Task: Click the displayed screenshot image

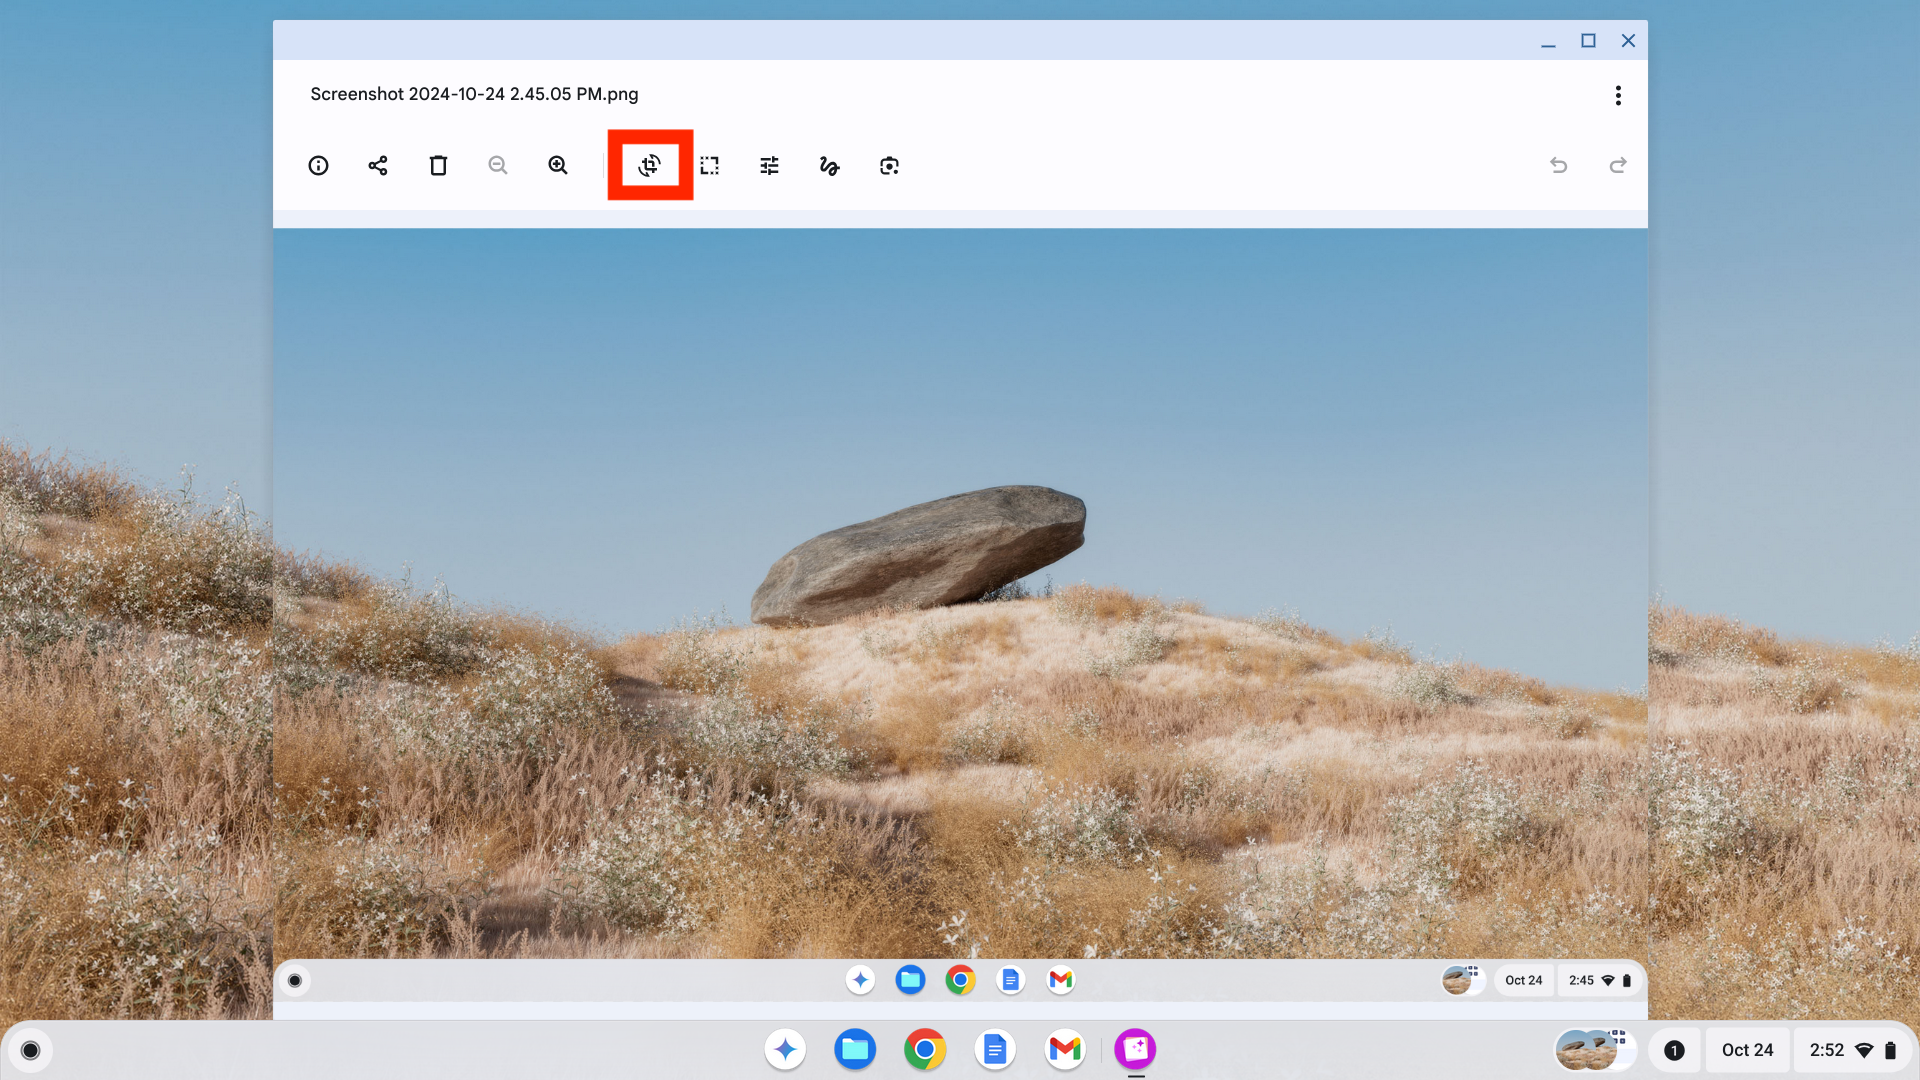Action: point(960,615)
